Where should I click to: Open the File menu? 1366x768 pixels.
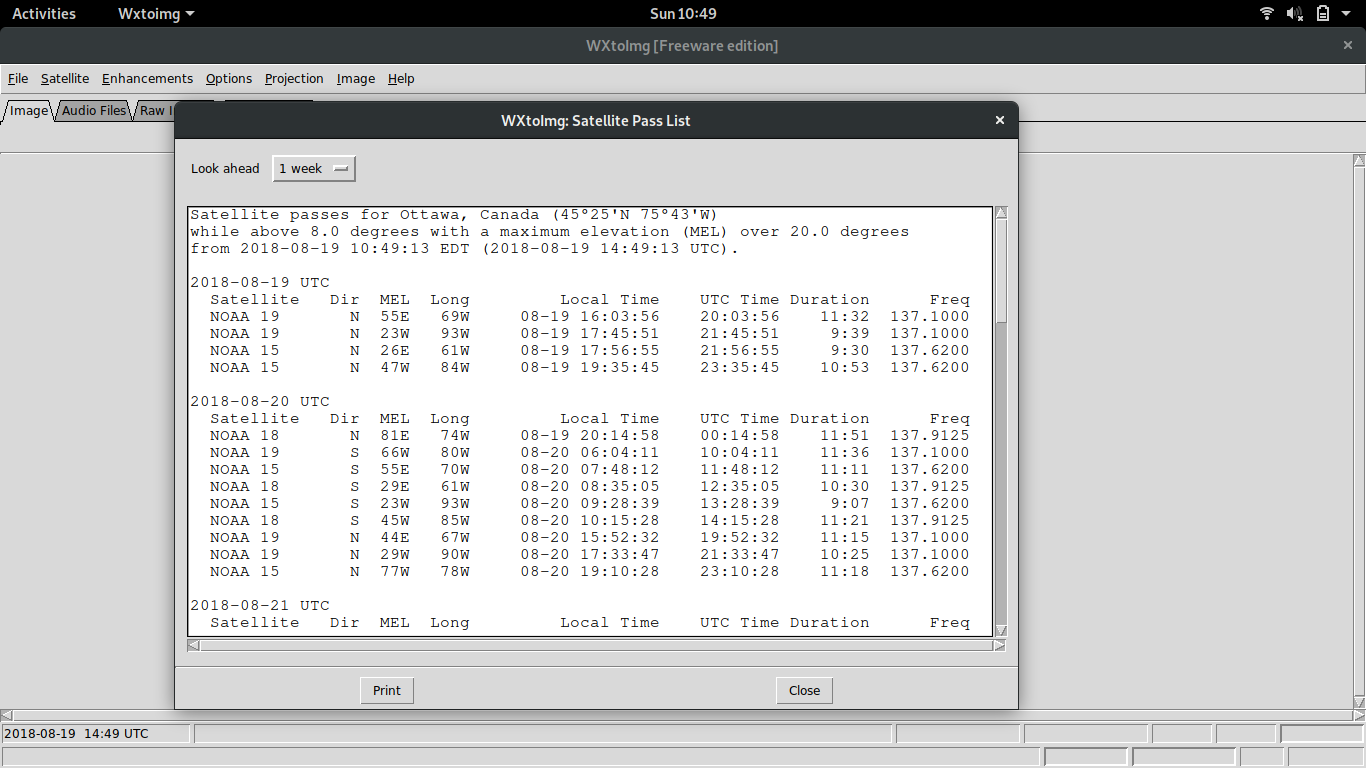pos(18,78)
